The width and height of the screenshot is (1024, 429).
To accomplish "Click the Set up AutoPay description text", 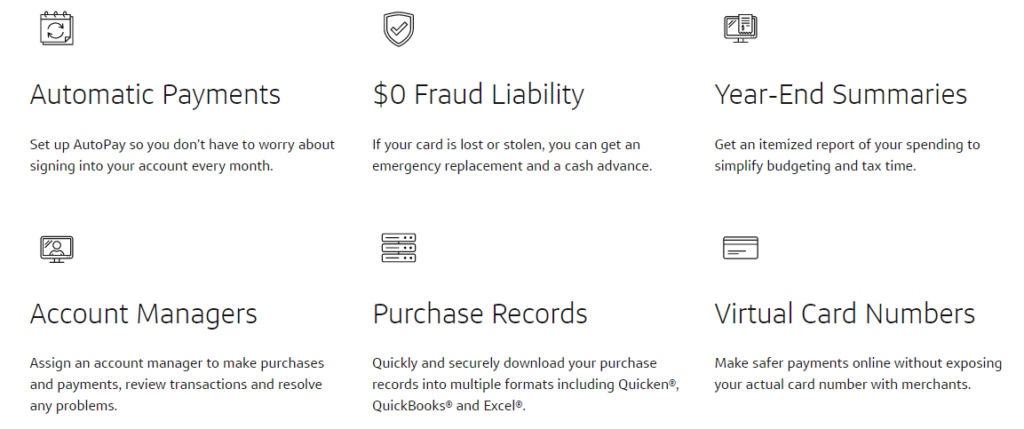I will tap(182, 155).
